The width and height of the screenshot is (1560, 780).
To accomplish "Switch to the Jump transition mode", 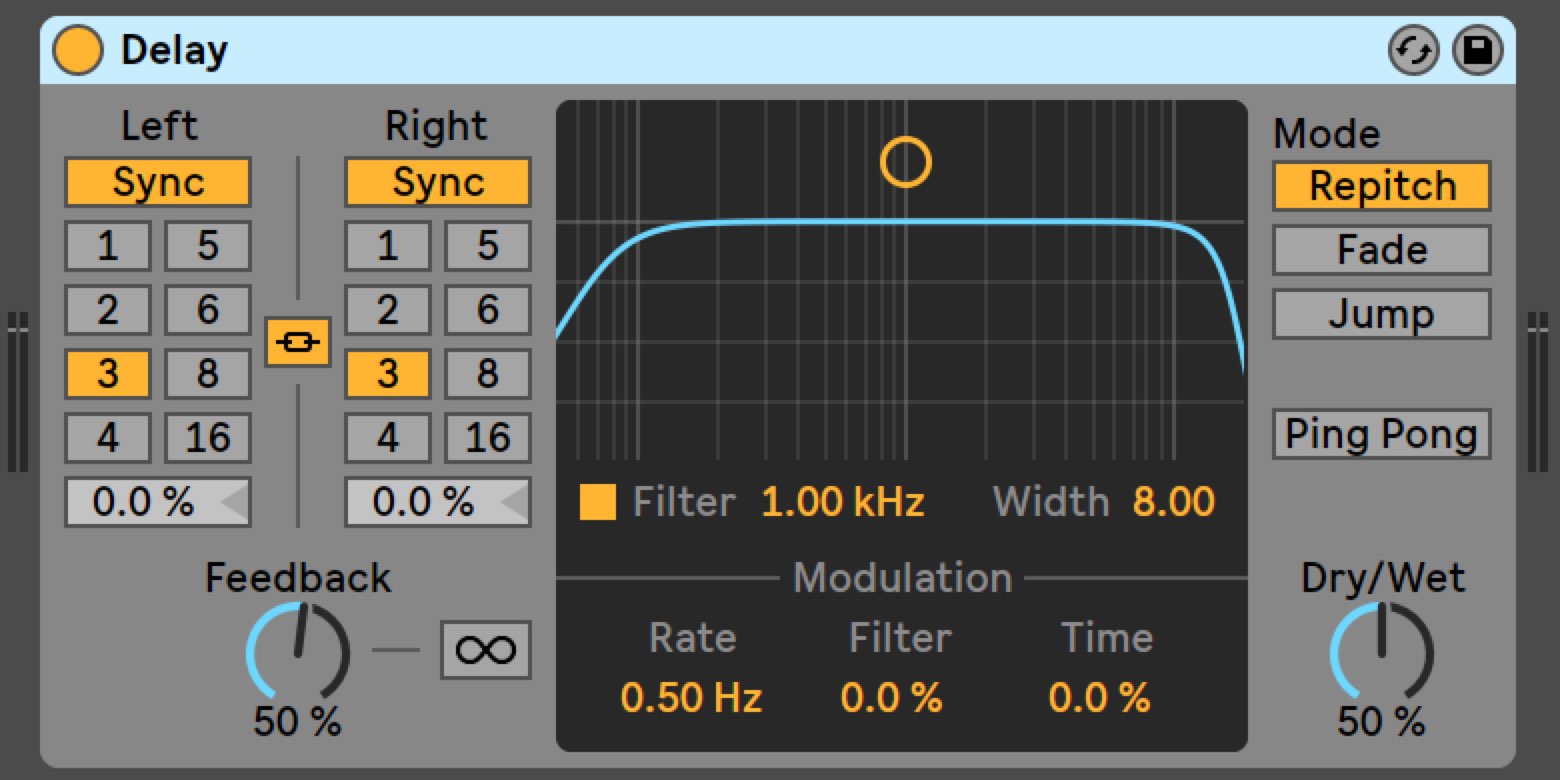I will (1382, 314).
